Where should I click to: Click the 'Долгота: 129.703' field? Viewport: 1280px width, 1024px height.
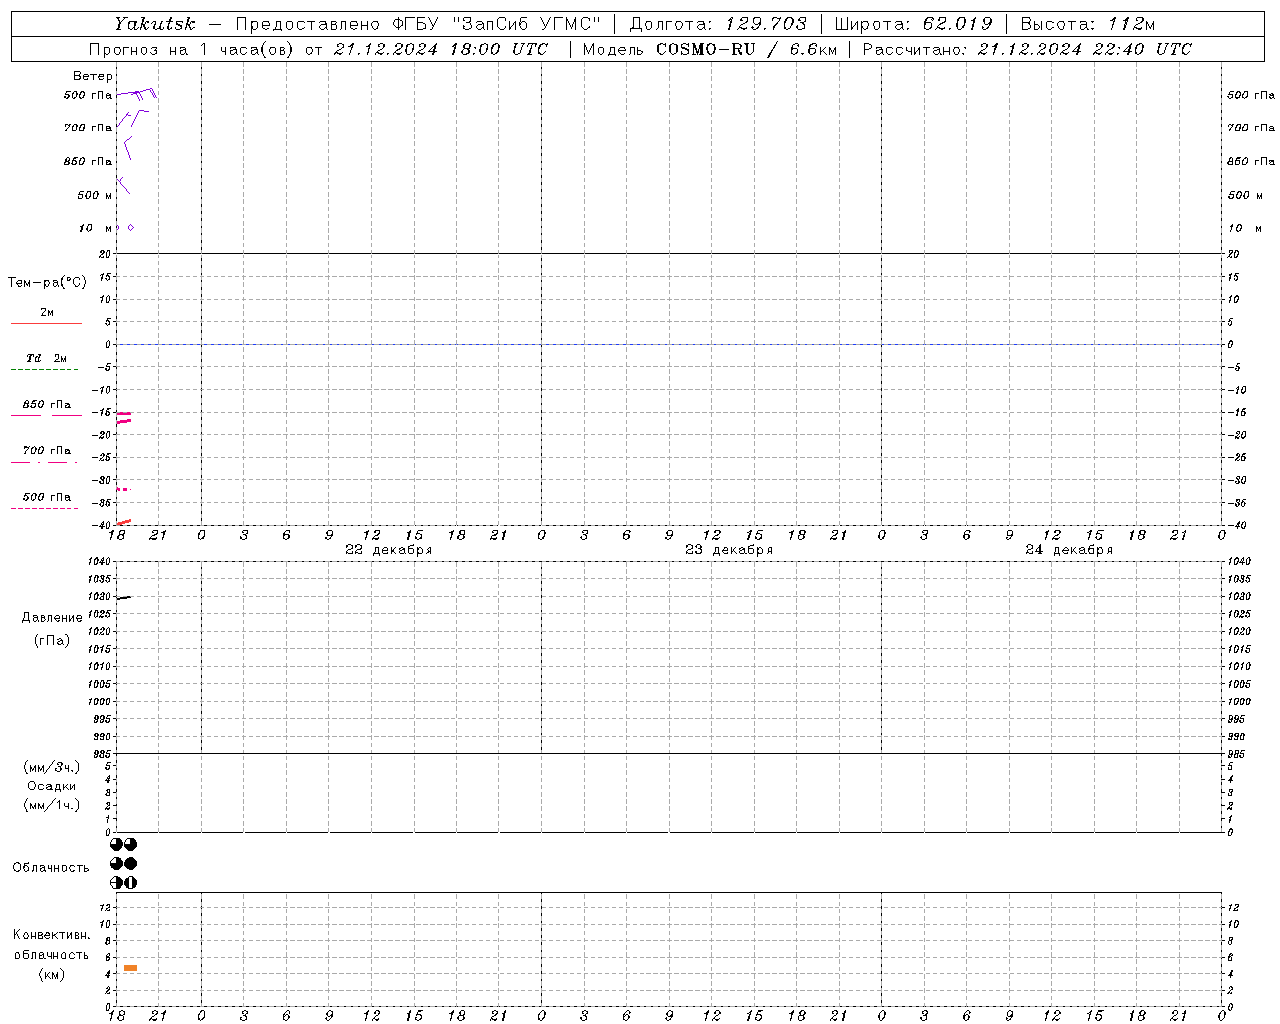click(717, 24)
